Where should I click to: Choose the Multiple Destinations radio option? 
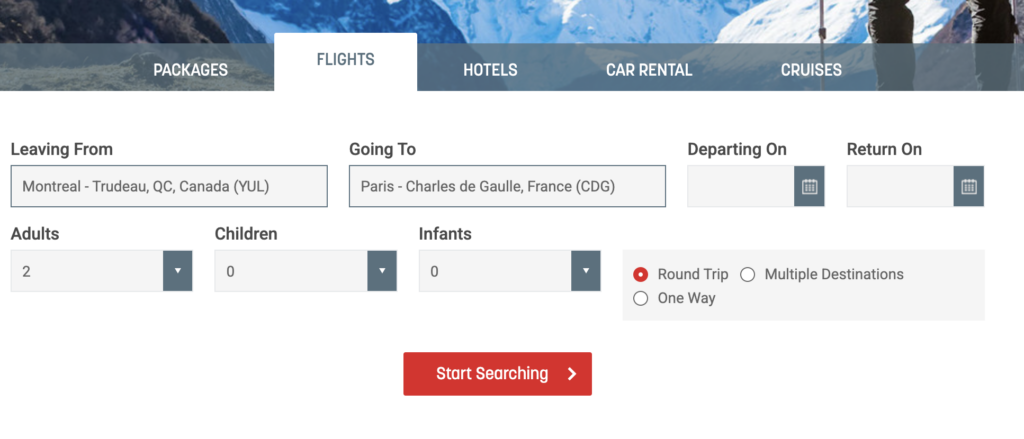(748, 274)
